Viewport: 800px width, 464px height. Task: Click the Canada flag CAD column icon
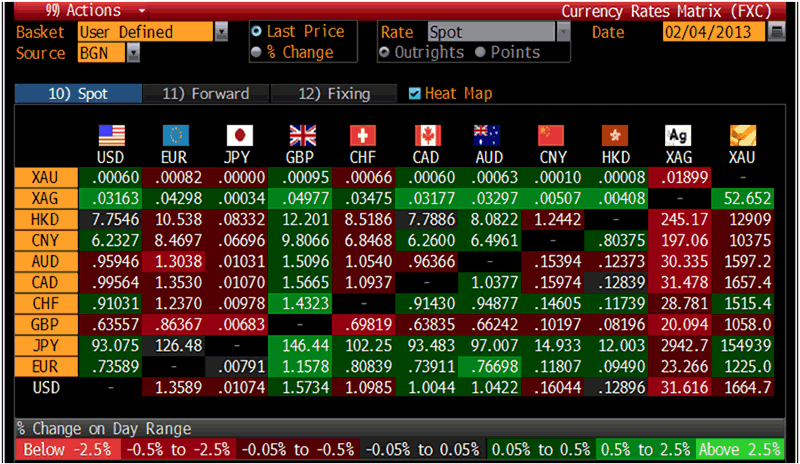pyautogui.click(x=426, y=135)
